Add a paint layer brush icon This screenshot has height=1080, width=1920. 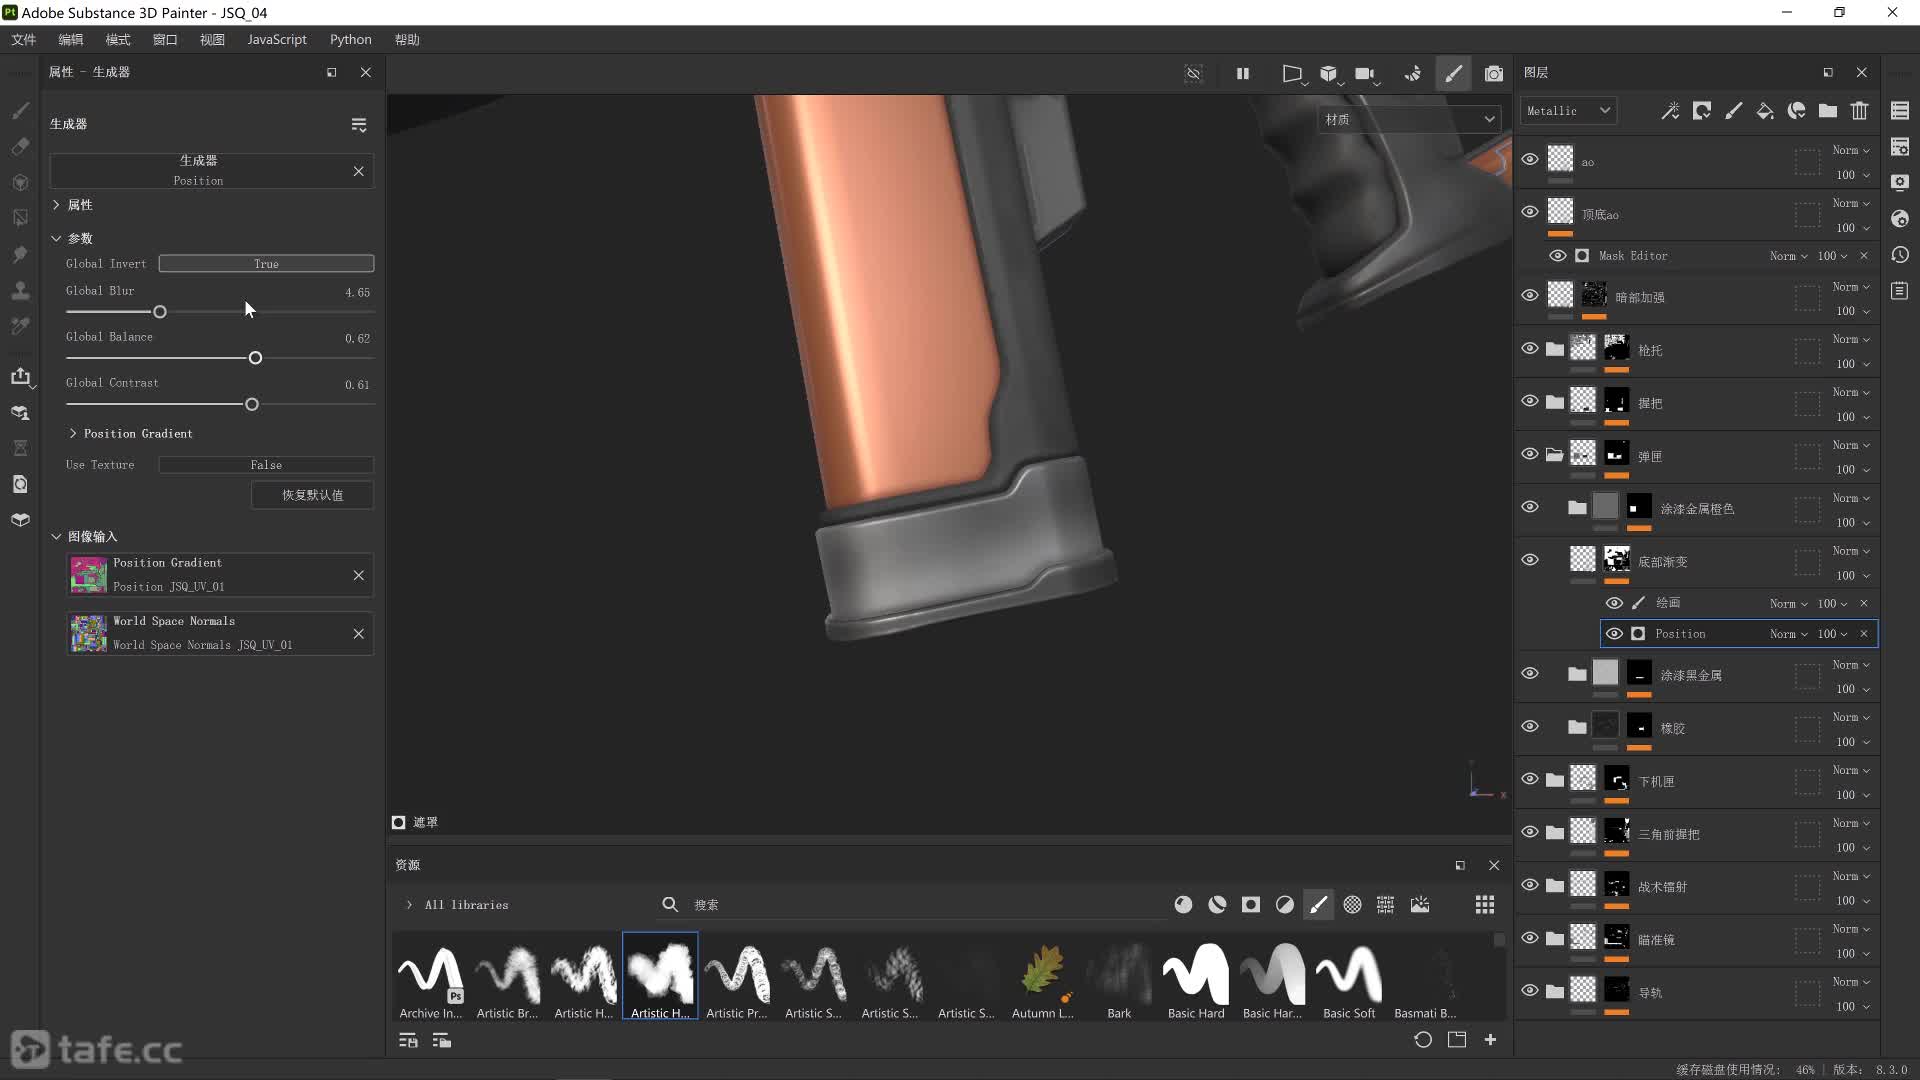click(1734, 111)
